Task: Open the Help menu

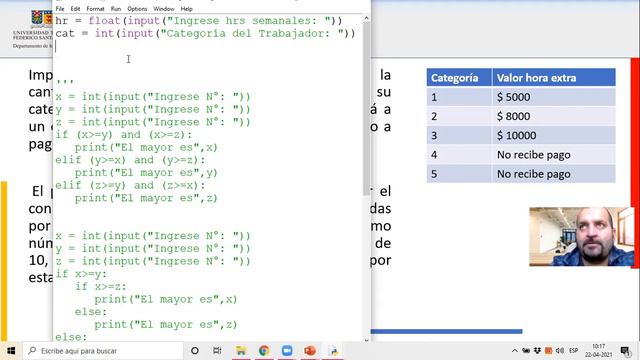Action: pos(187,9)
